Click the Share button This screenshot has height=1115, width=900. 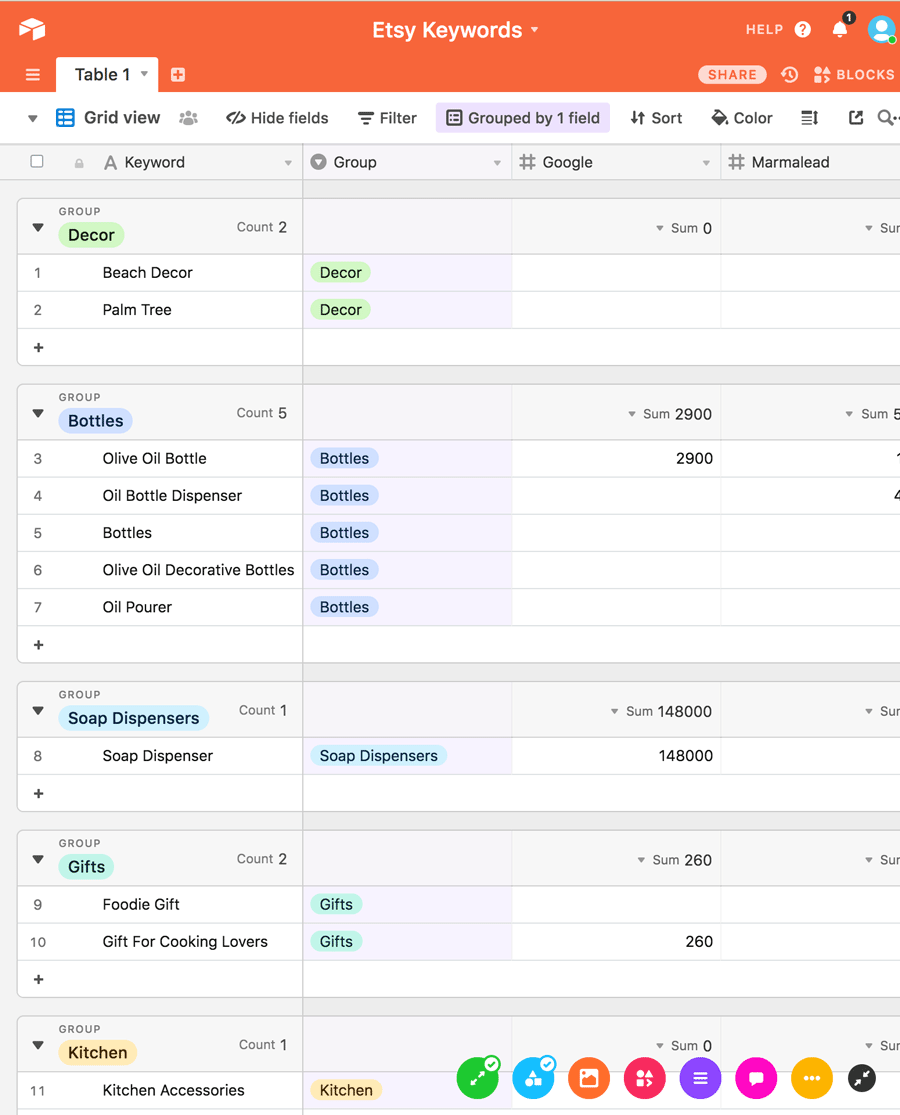coord(732,75)
